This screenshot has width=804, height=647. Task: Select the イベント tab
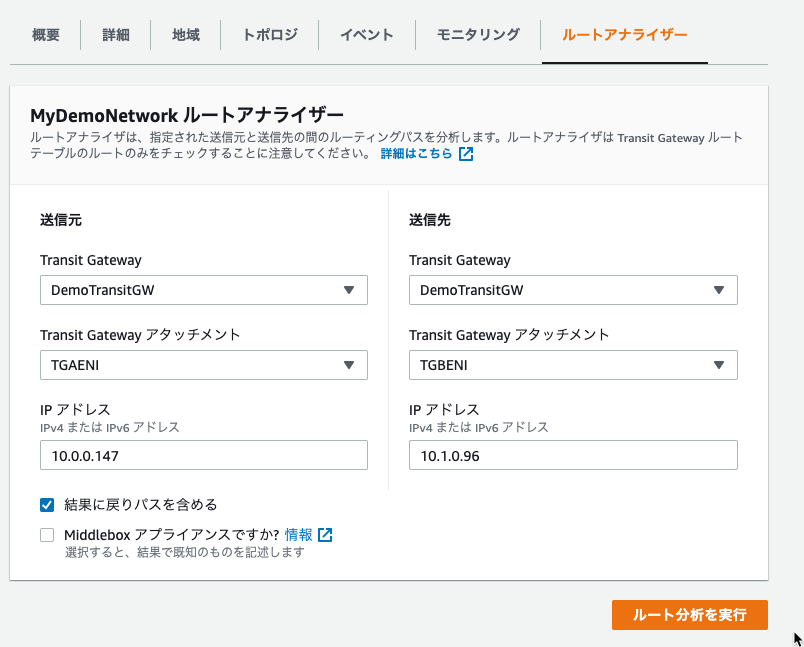click(x=367, y=35)
